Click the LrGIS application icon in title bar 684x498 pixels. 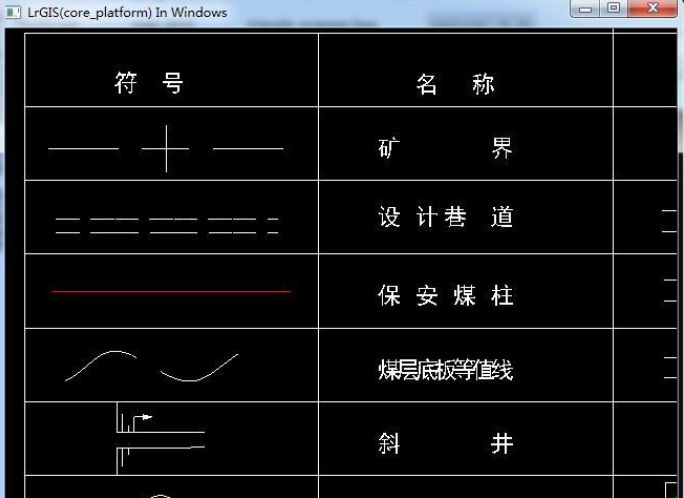[14, 12]
